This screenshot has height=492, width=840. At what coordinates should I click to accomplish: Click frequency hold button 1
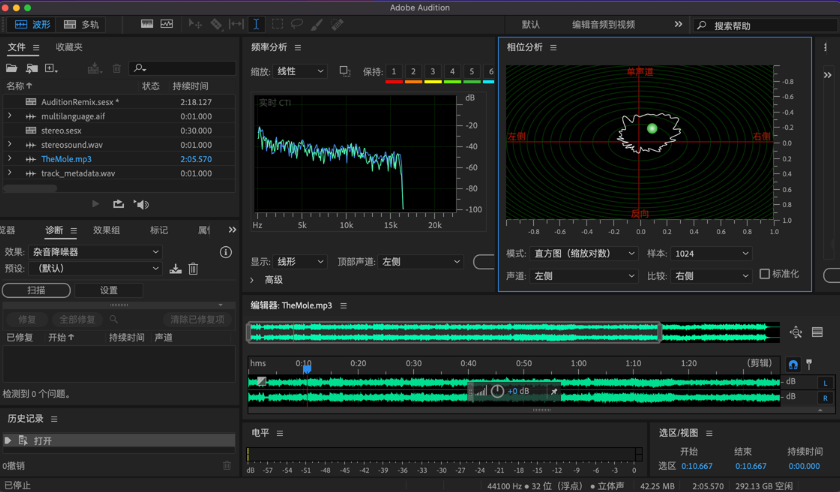coord(394,71)
